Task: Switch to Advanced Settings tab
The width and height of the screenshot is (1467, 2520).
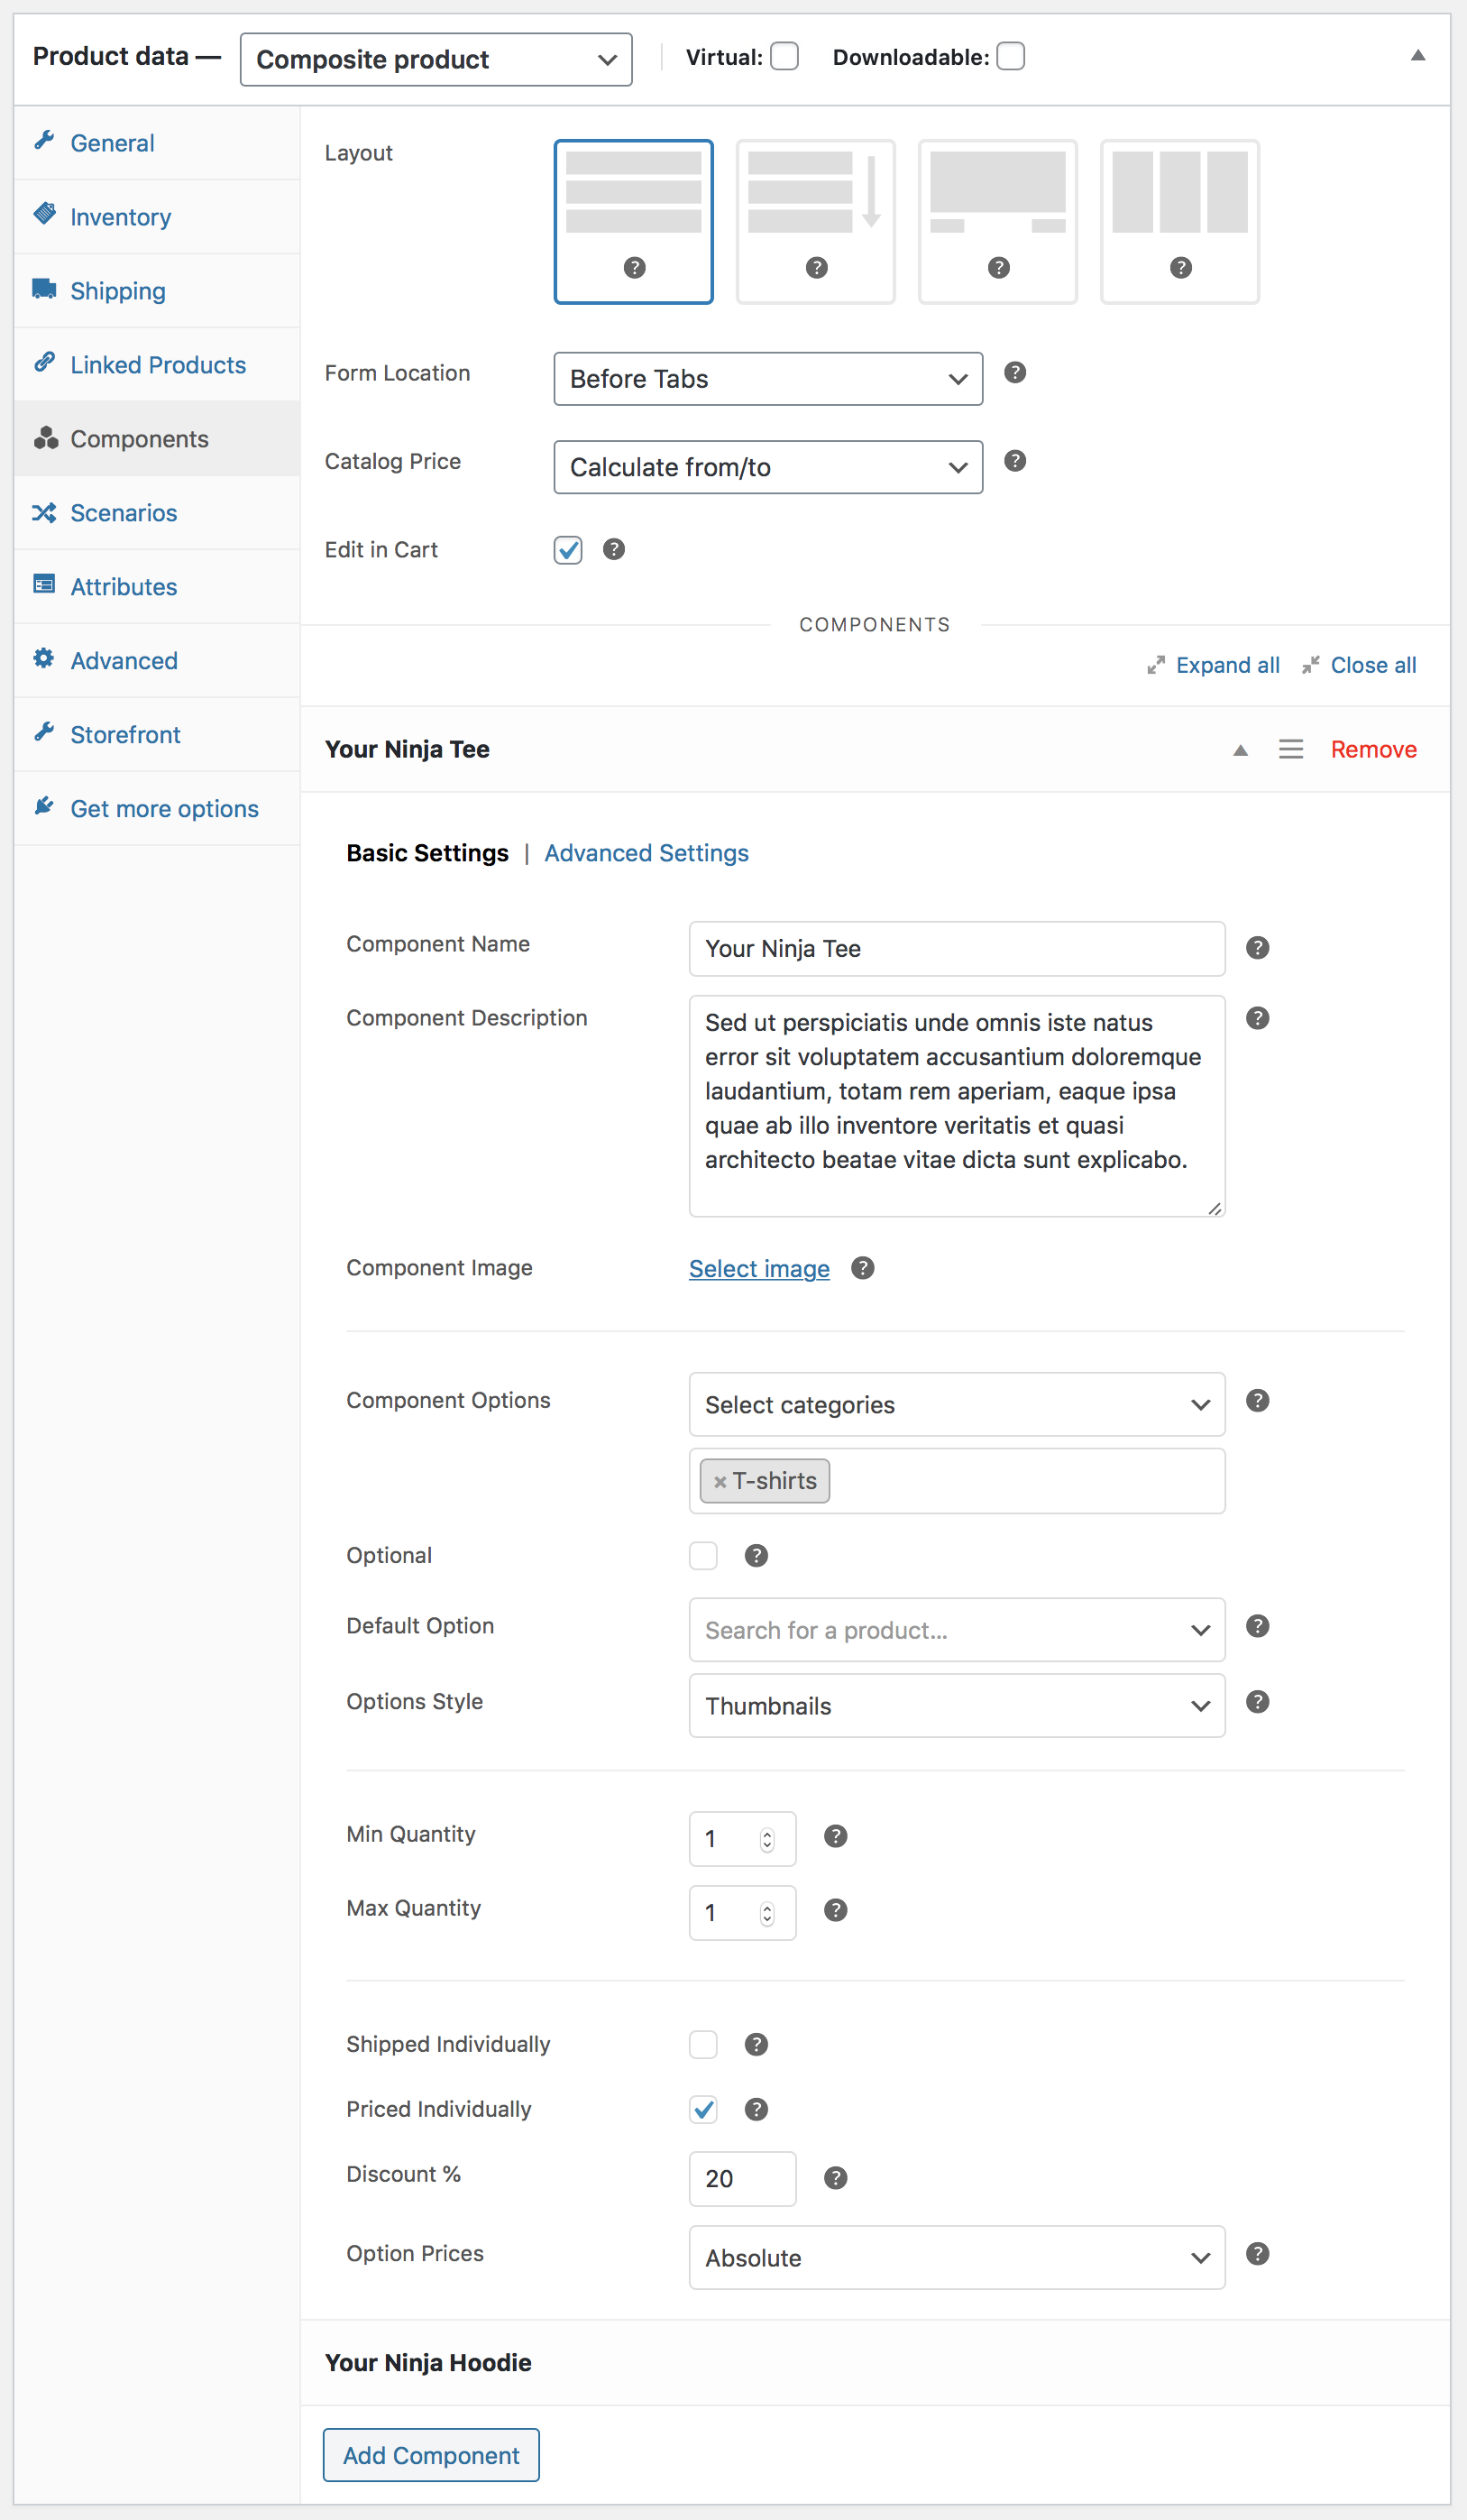Action: 646,853
